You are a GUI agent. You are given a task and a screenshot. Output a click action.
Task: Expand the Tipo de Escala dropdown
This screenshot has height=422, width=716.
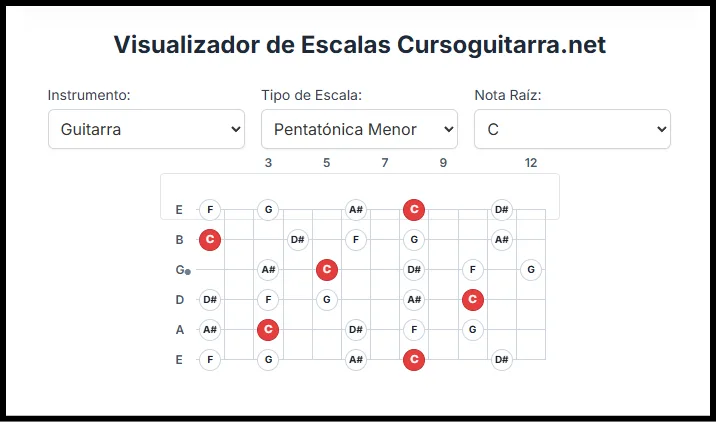tap(359, 129)
